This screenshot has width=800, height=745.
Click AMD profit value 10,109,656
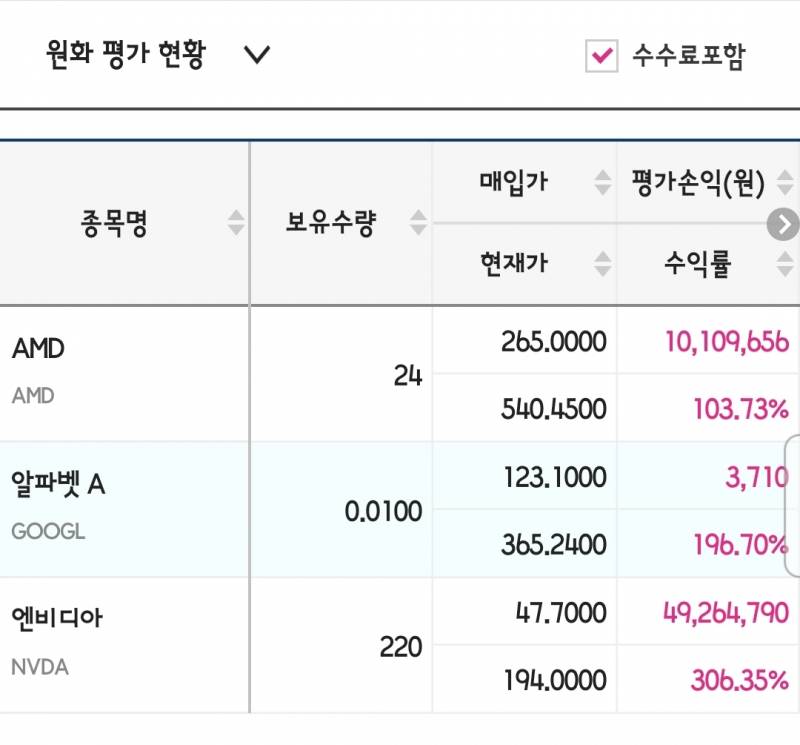[x=727, y=342]
